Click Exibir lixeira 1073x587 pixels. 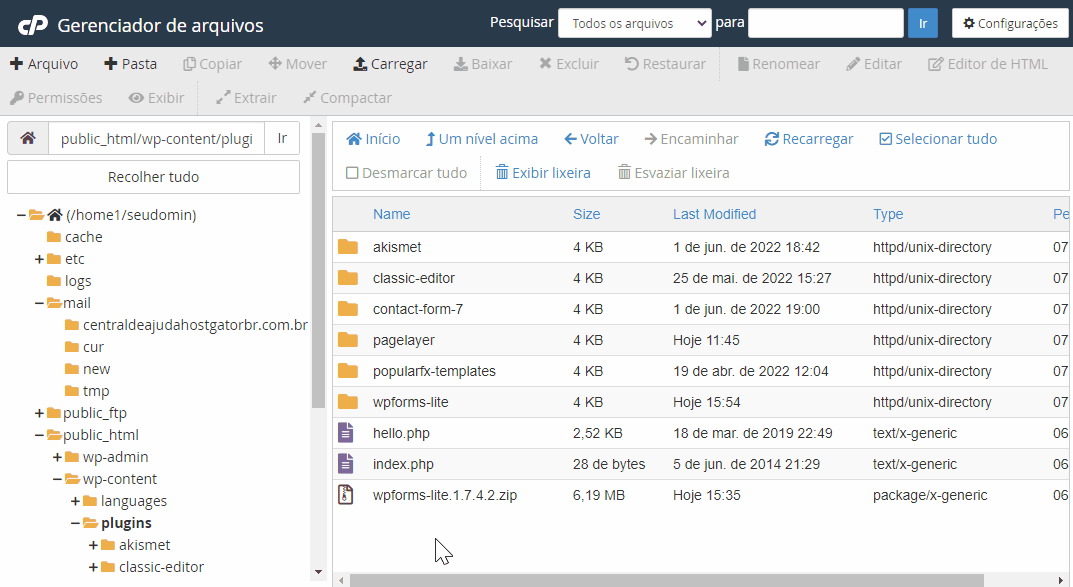point(543,173)
